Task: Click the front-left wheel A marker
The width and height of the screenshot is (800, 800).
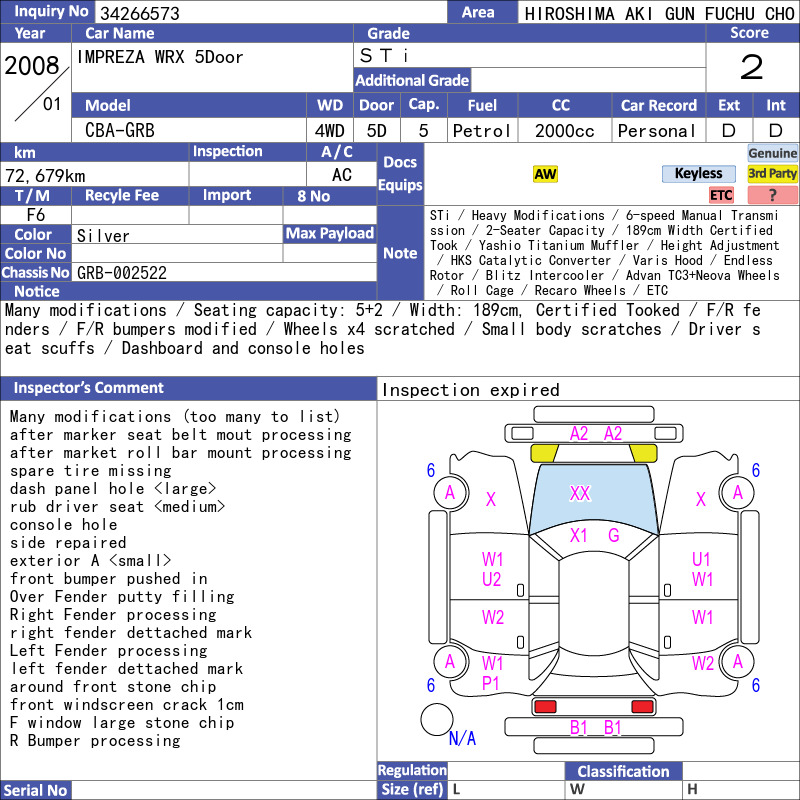Action: coord(450,493)
